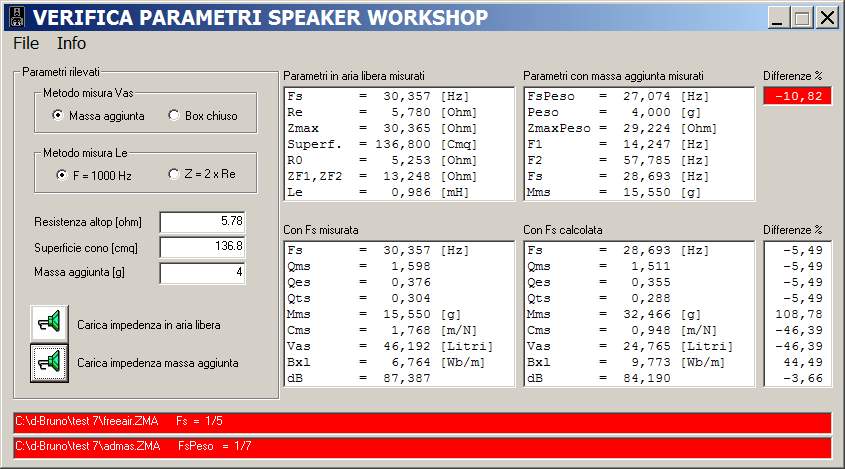Click Vas = 46,192 Litri row

click(390, 346)
